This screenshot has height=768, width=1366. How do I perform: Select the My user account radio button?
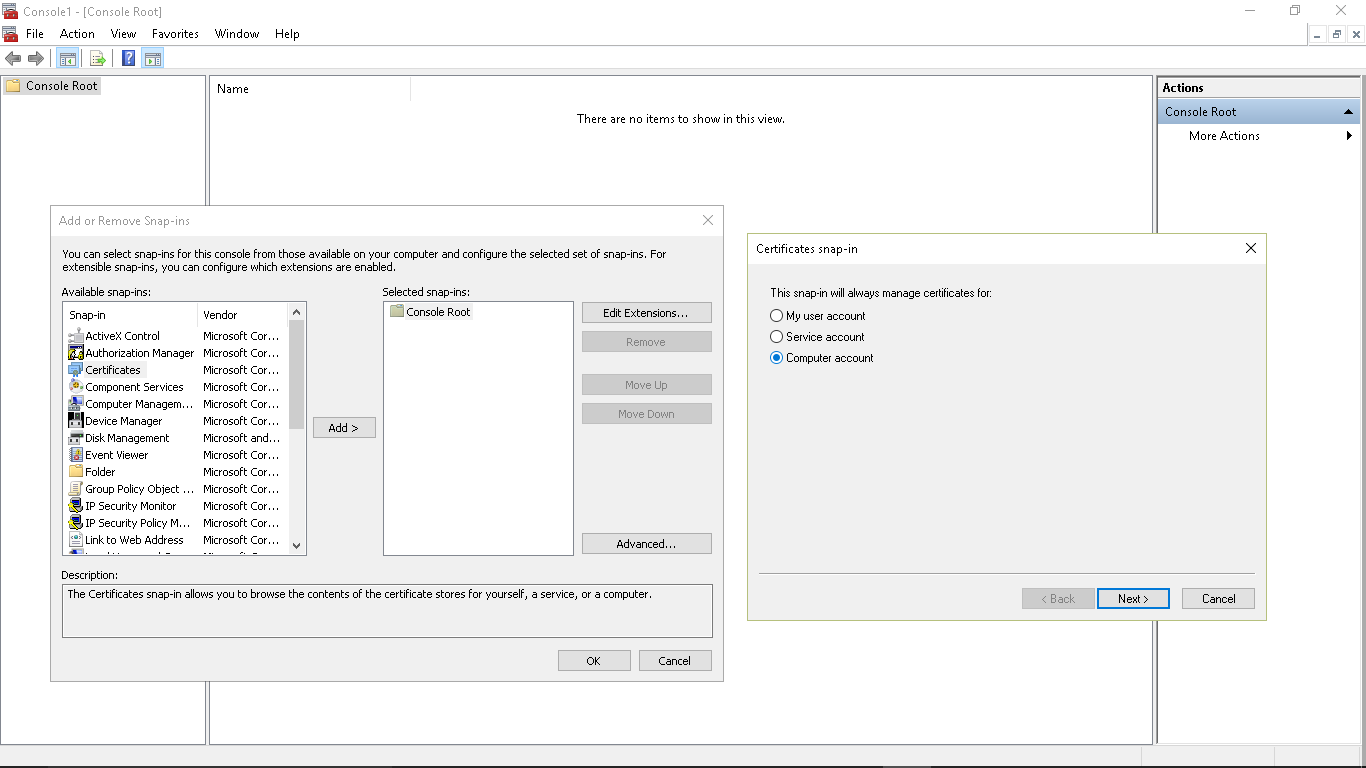776,315
